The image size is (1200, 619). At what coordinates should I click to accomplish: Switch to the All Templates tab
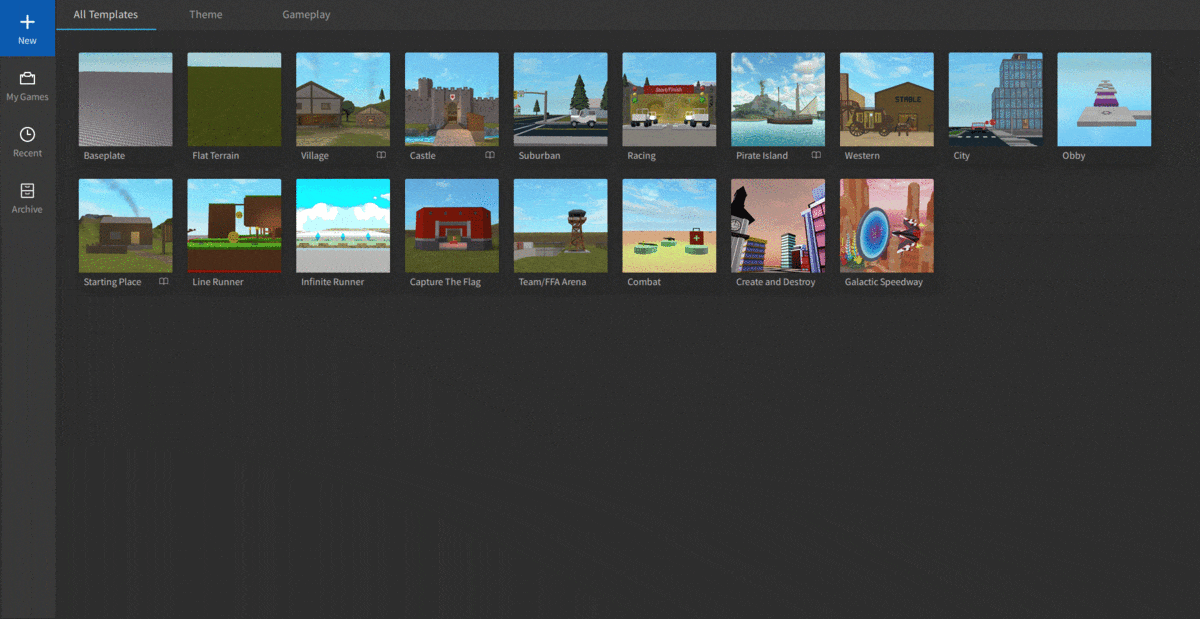106,15
